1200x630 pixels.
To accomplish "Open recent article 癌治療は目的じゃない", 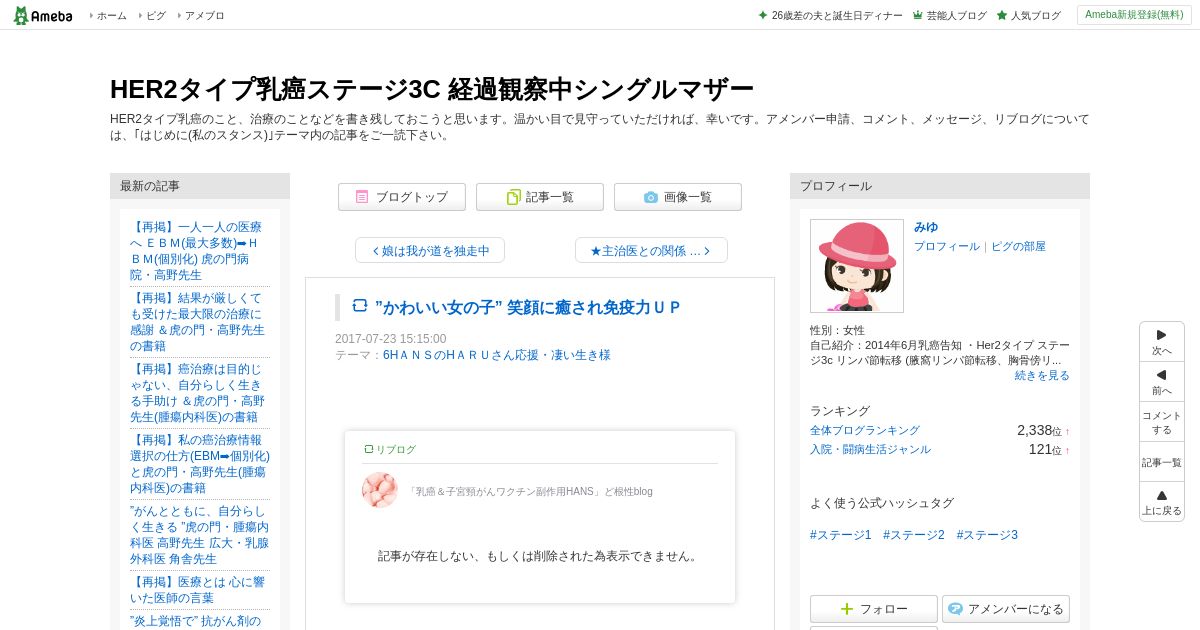I will (x=199, y=393).
